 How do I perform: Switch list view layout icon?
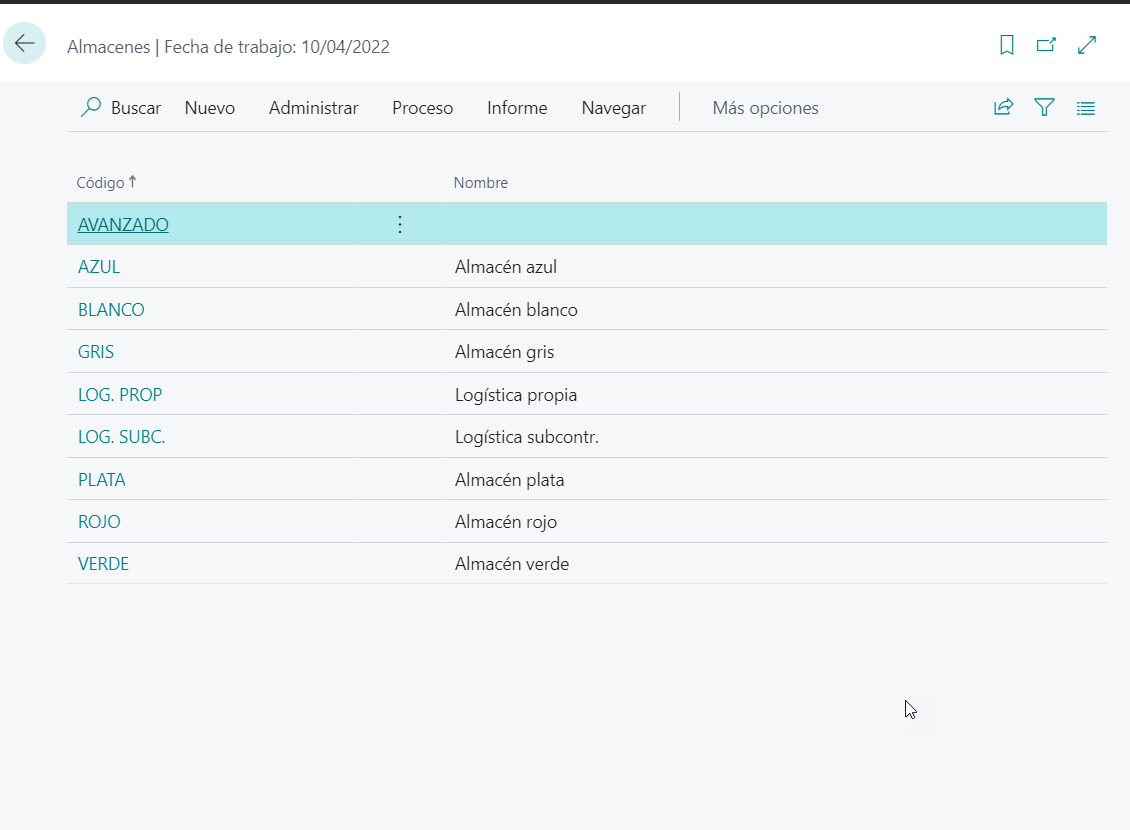[x=1085, y=108]
